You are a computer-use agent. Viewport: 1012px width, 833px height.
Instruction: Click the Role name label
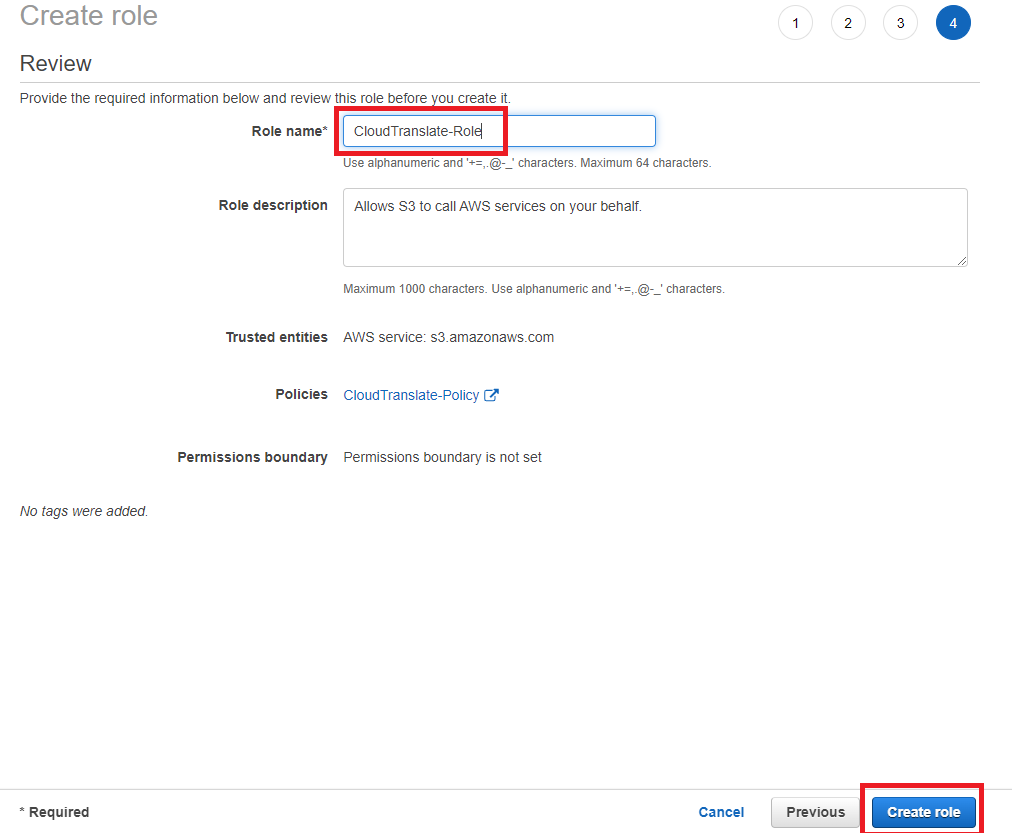(x=288, y=131)
